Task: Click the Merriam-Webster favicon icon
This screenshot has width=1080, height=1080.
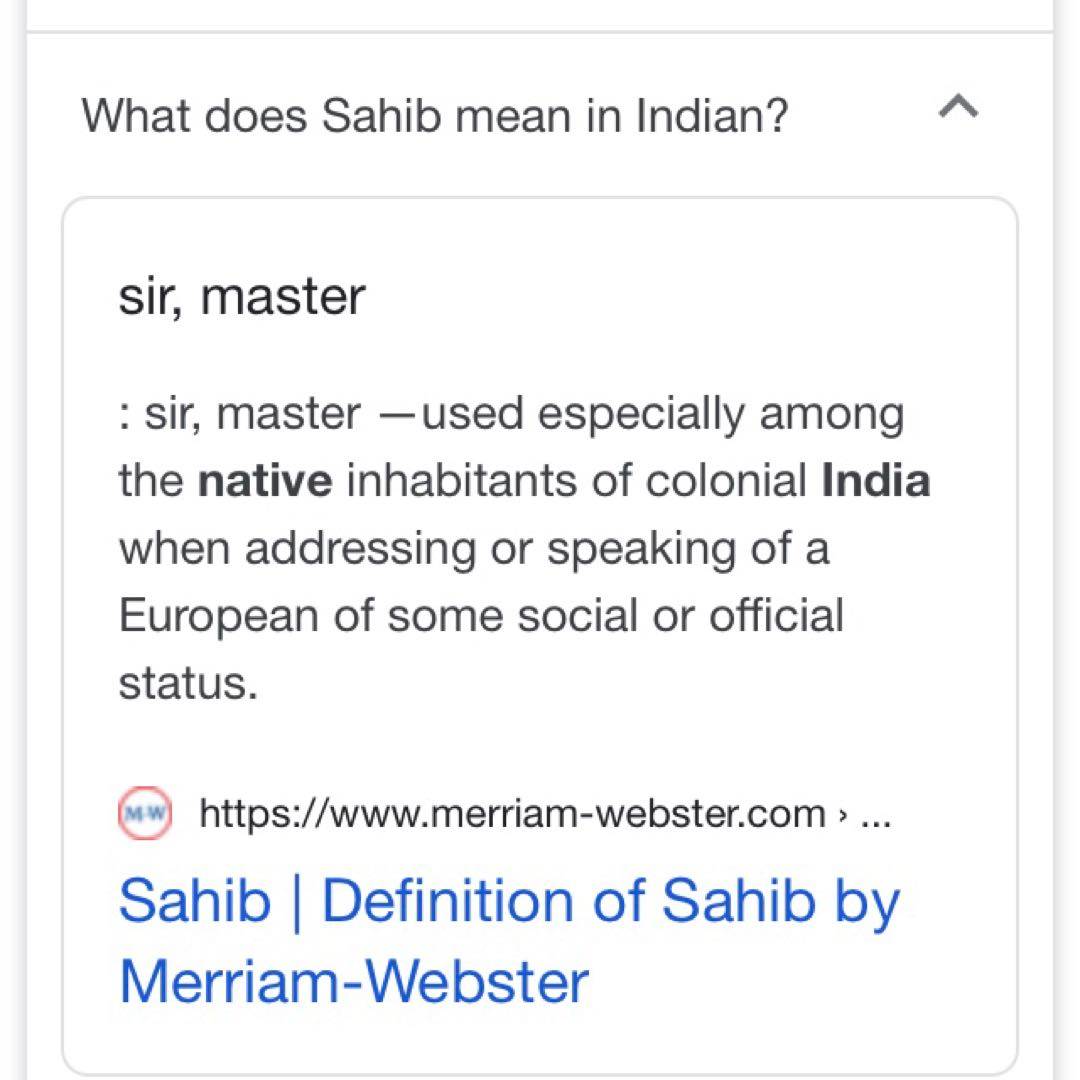Action: 145,813
